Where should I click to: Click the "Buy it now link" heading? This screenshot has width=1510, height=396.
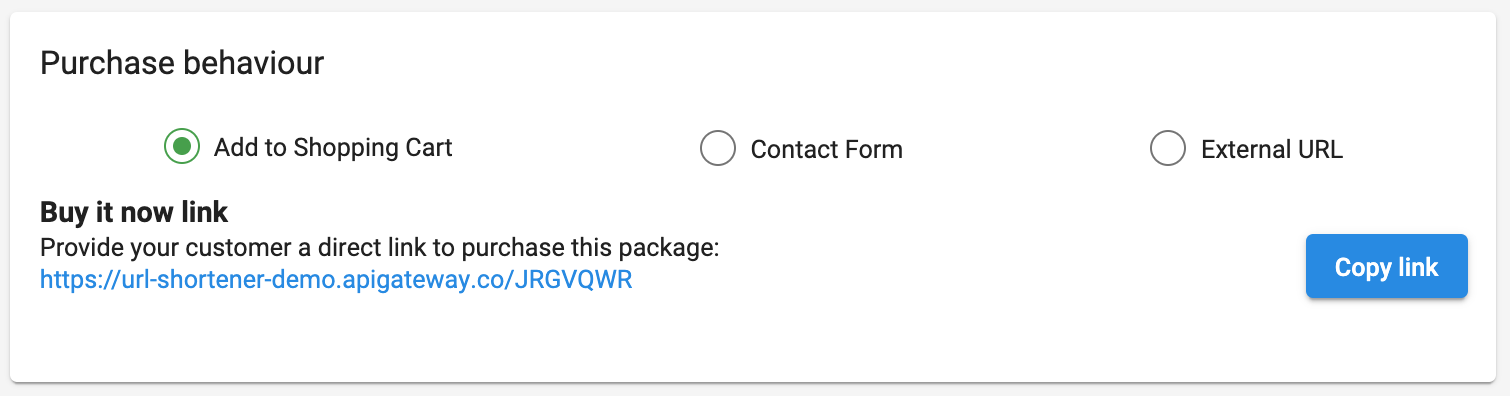pyautogui.click(x=134, y=212)
